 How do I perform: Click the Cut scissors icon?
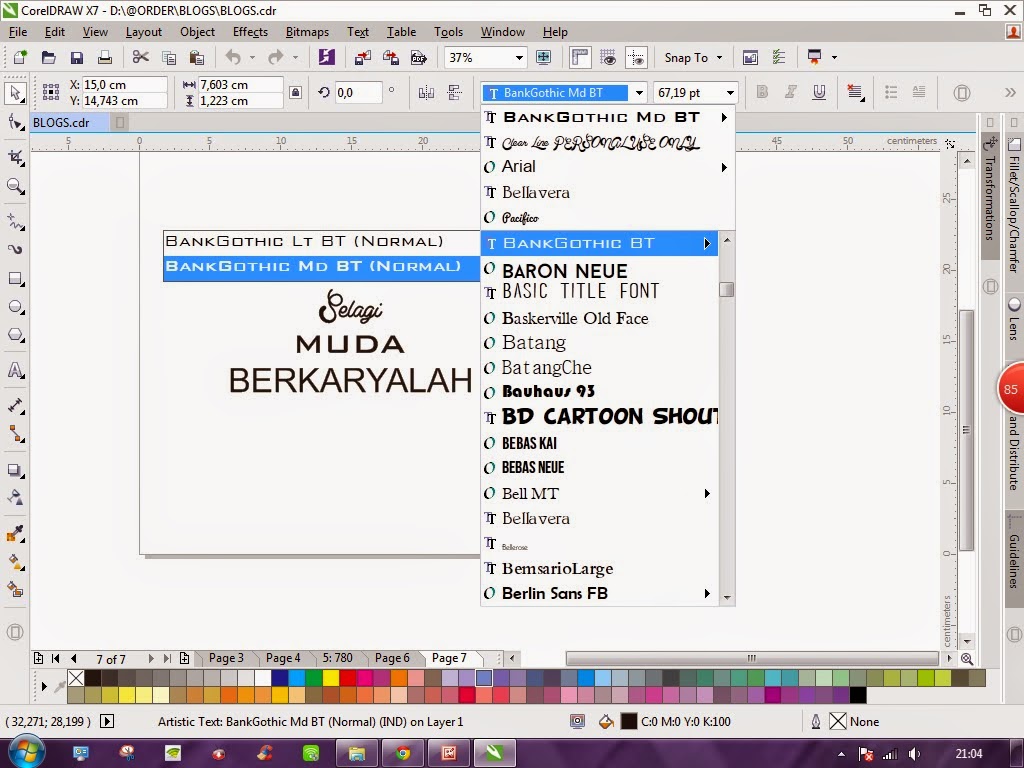[140, 57]
